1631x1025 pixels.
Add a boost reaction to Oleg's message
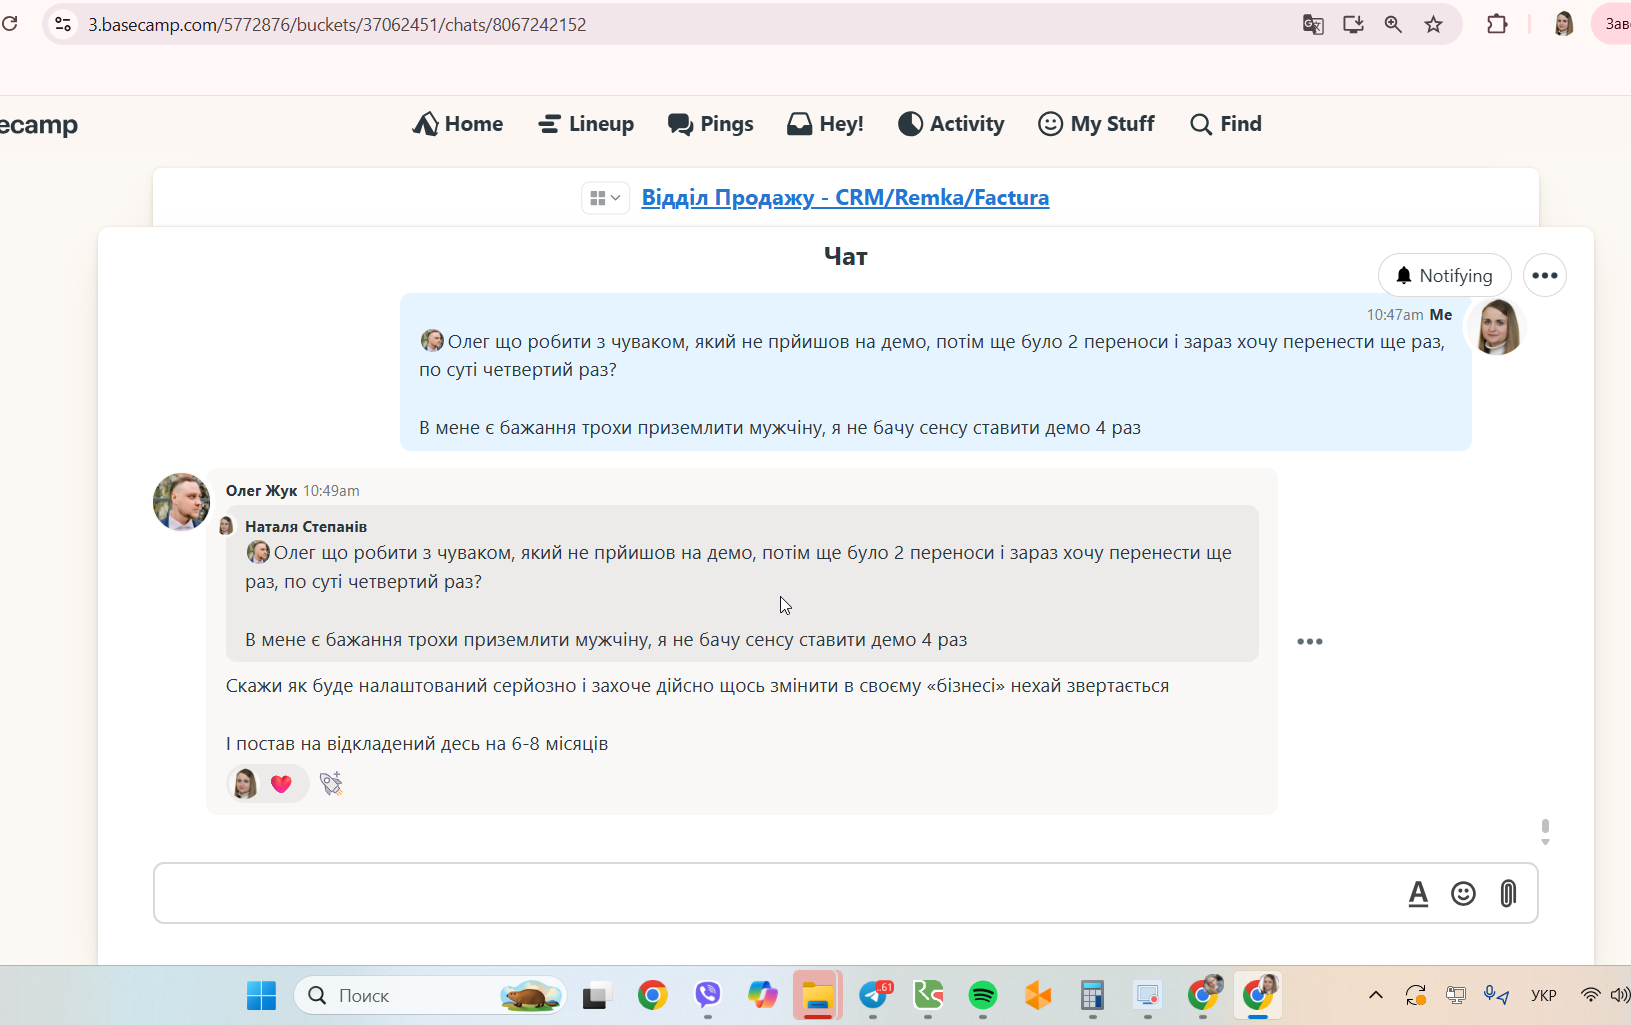click(331, 783)
